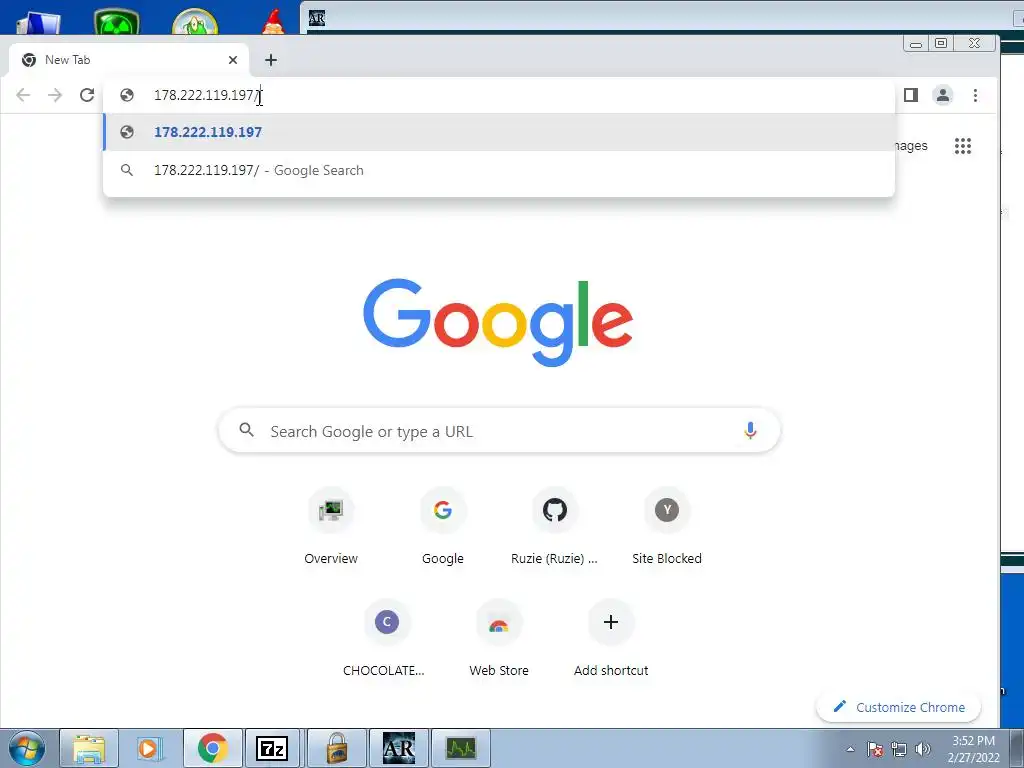Open the green creature desktop icon

195,20
